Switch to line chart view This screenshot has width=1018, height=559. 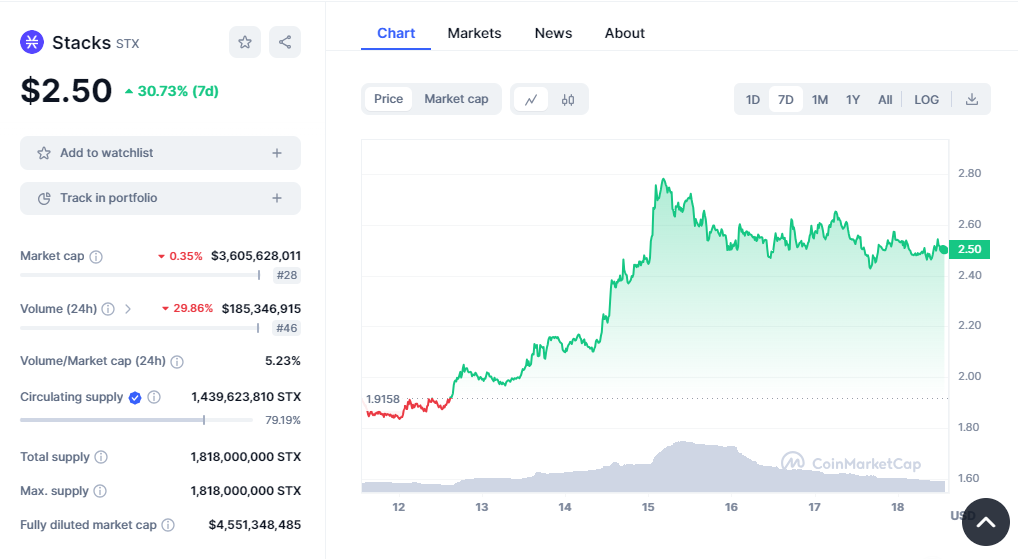click(x=531, y=99)
